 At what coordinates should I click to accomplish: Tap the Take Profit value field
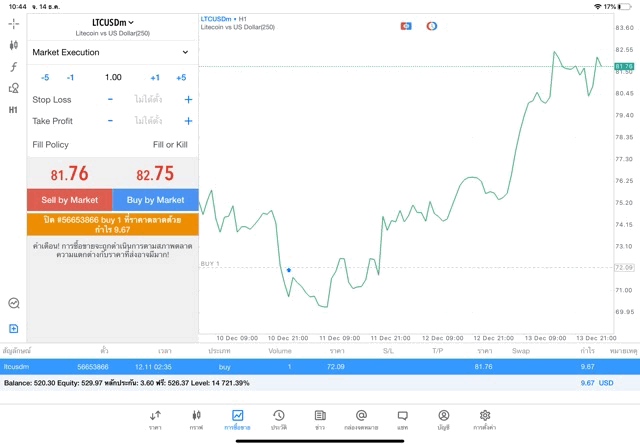point(149,121)
